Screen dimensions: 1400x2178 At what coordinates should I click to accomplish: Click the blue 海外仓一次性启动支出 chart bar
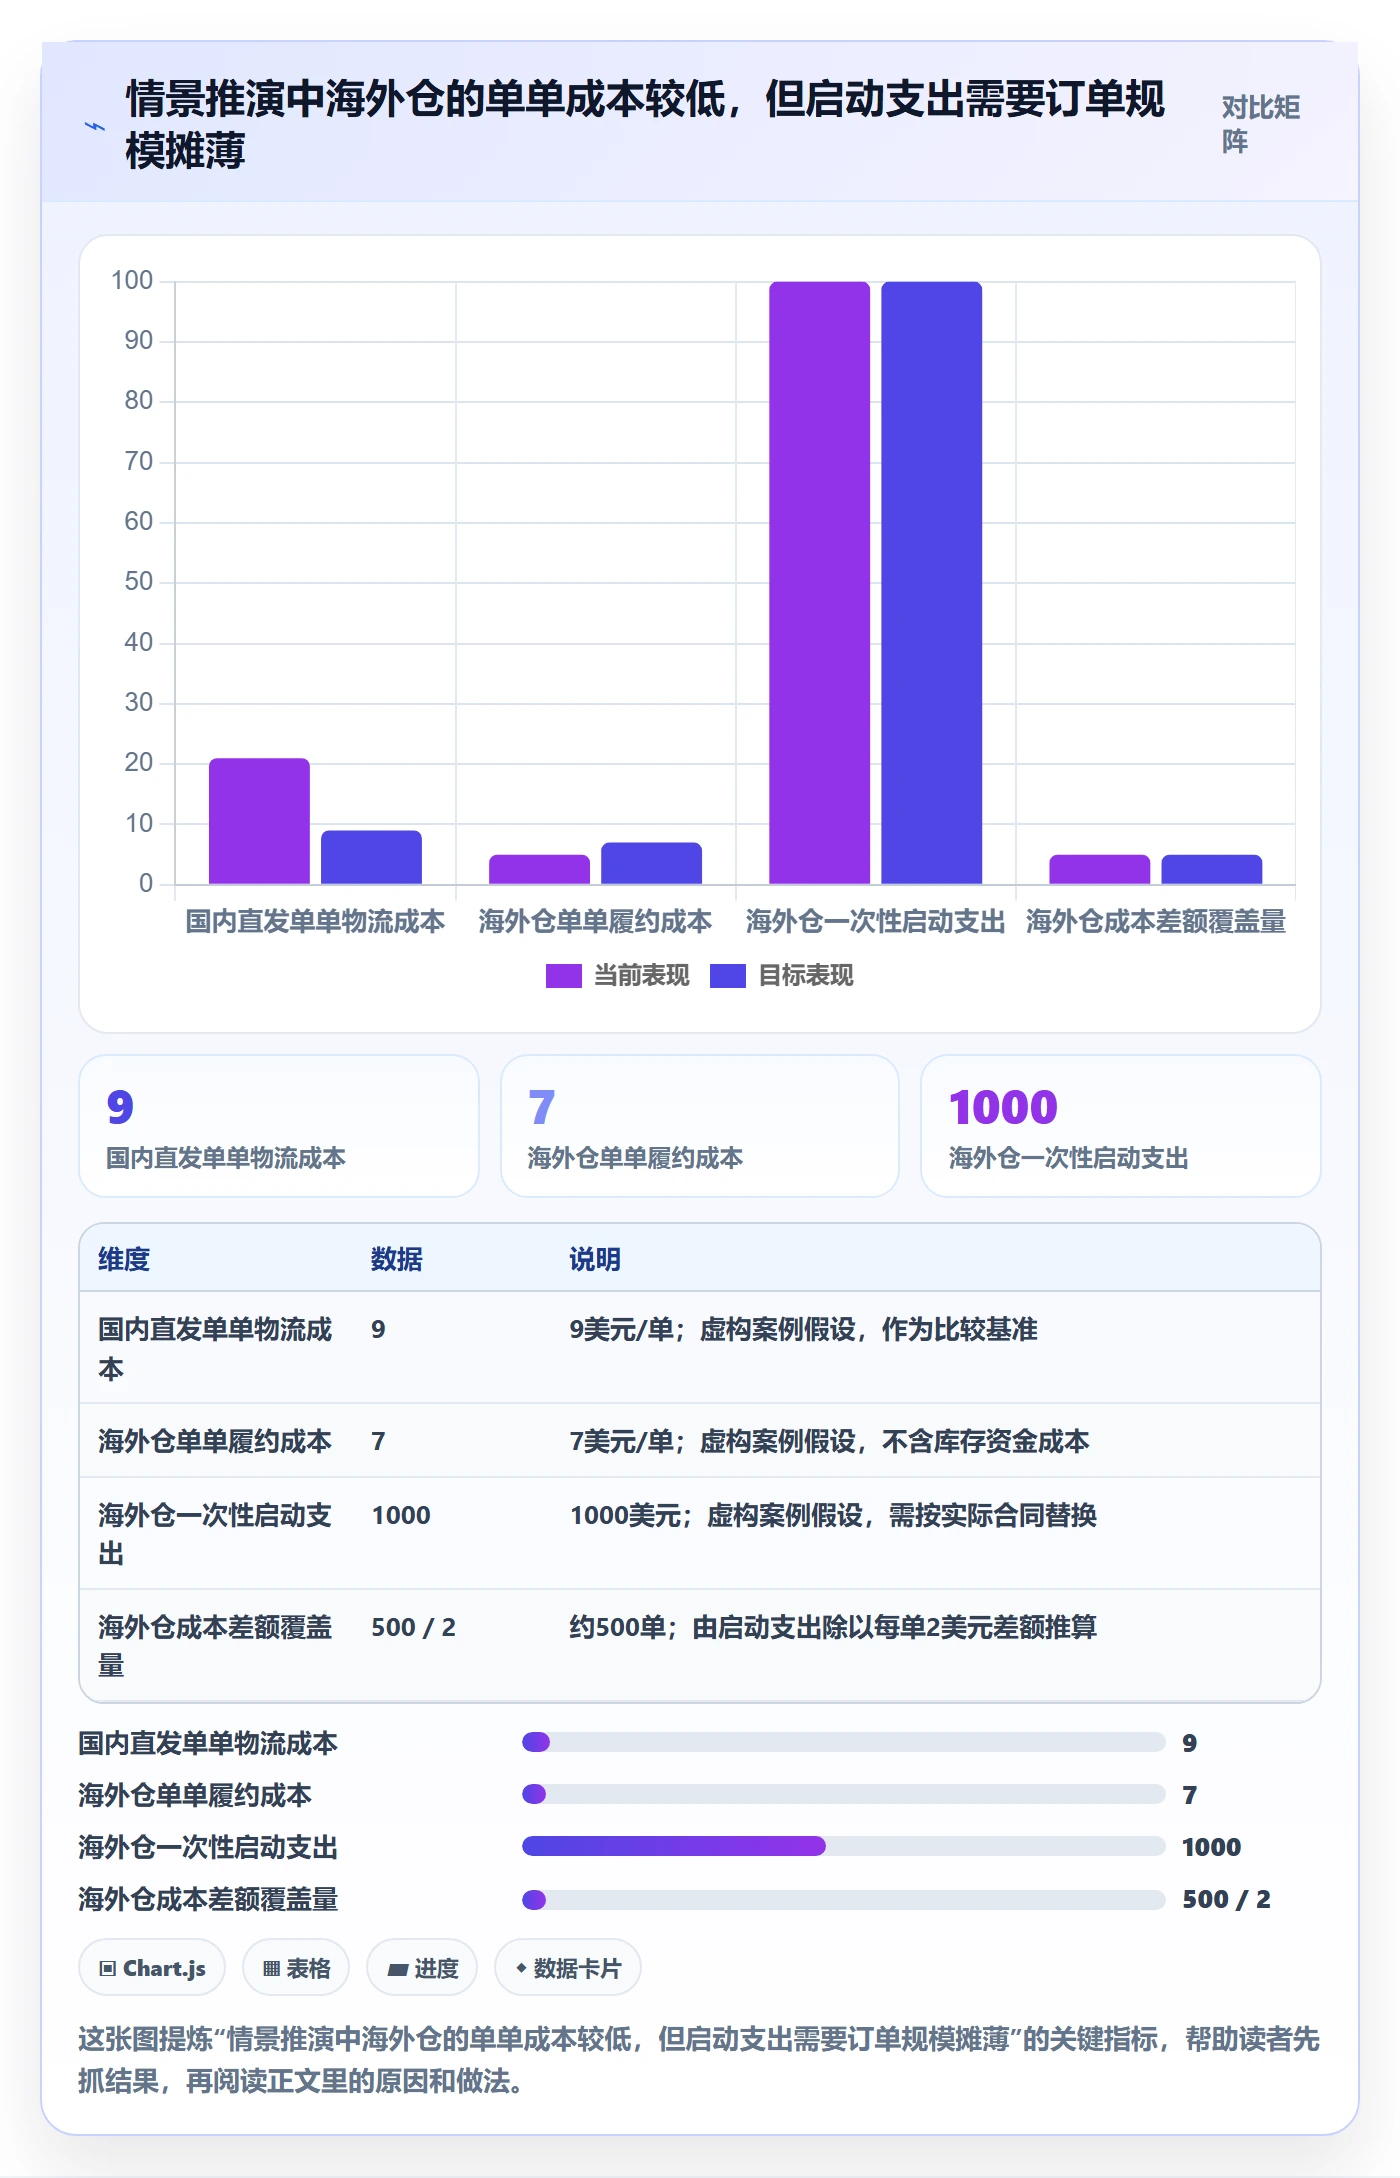[931, 583]
